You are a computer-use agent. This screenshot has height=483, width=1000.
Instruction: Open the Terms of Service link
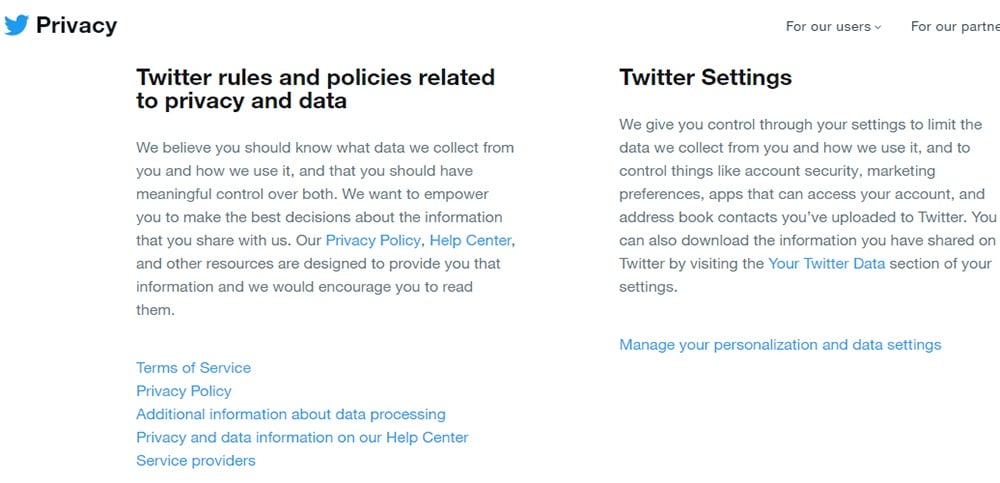pyautogui.click(x=193, y=368)
